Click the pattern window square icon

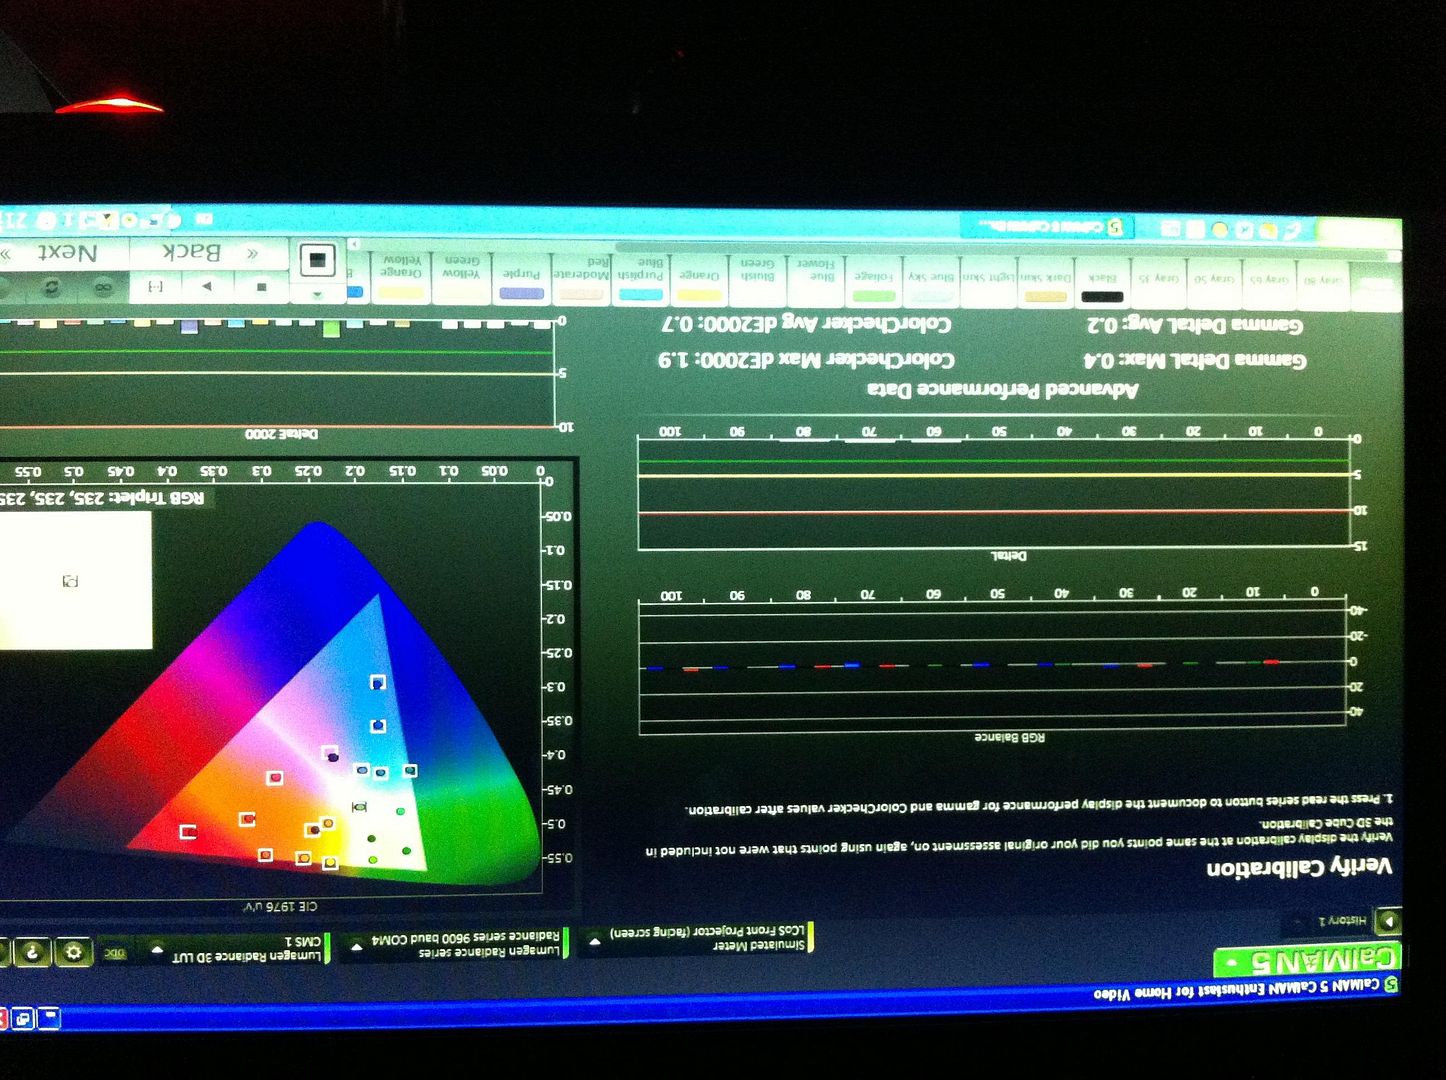point(317,260)
